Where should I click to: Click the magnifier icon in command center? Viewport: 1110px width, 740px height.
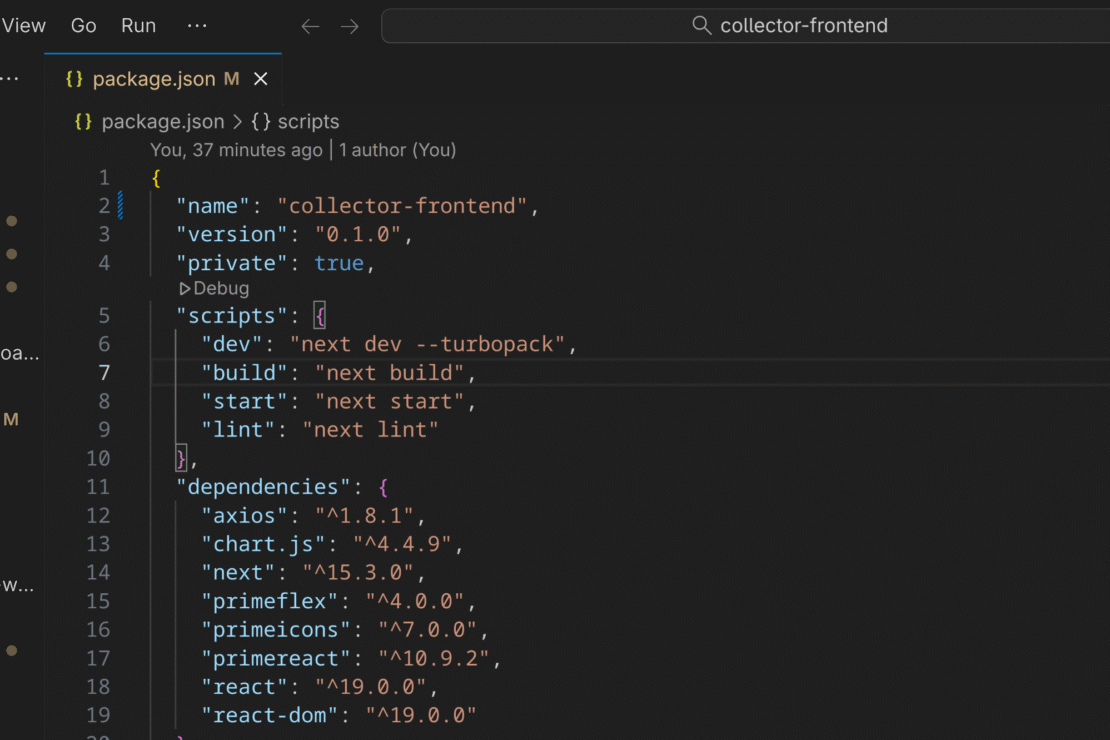pyautogui.click(x=702, y=26)
